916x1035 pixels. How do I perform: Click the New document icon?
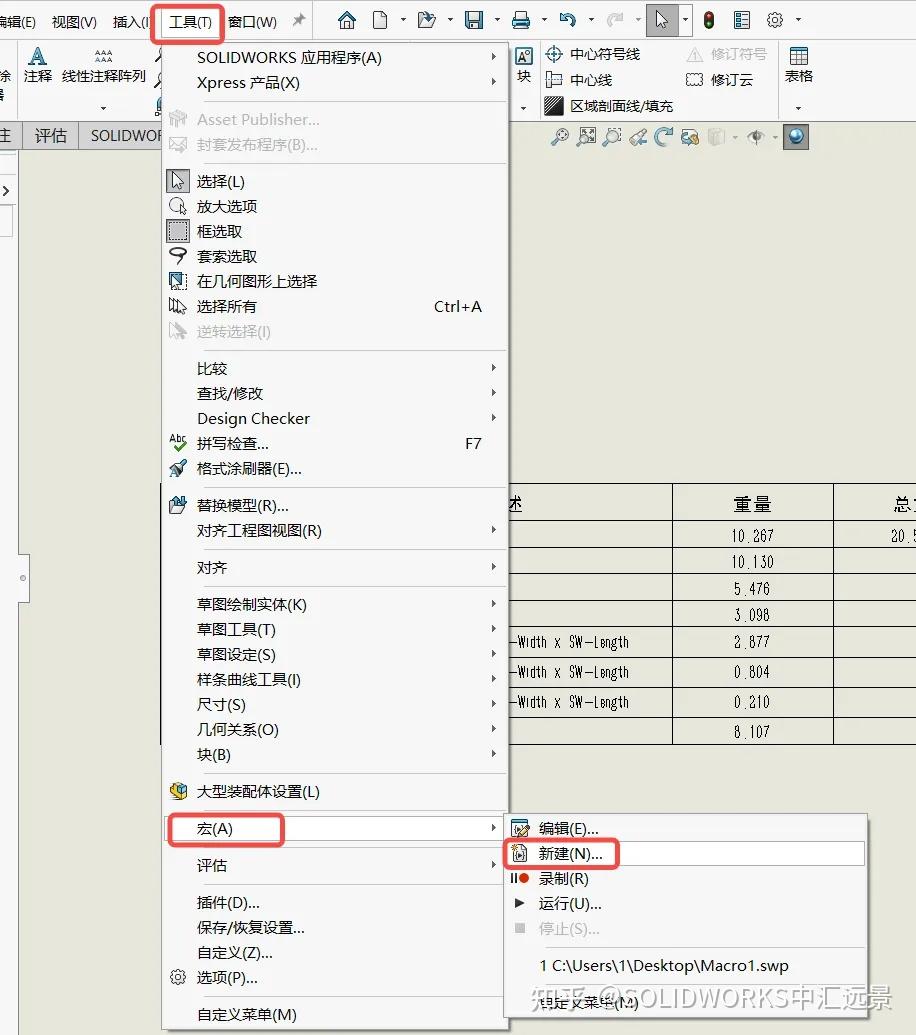tap(380, 20)
